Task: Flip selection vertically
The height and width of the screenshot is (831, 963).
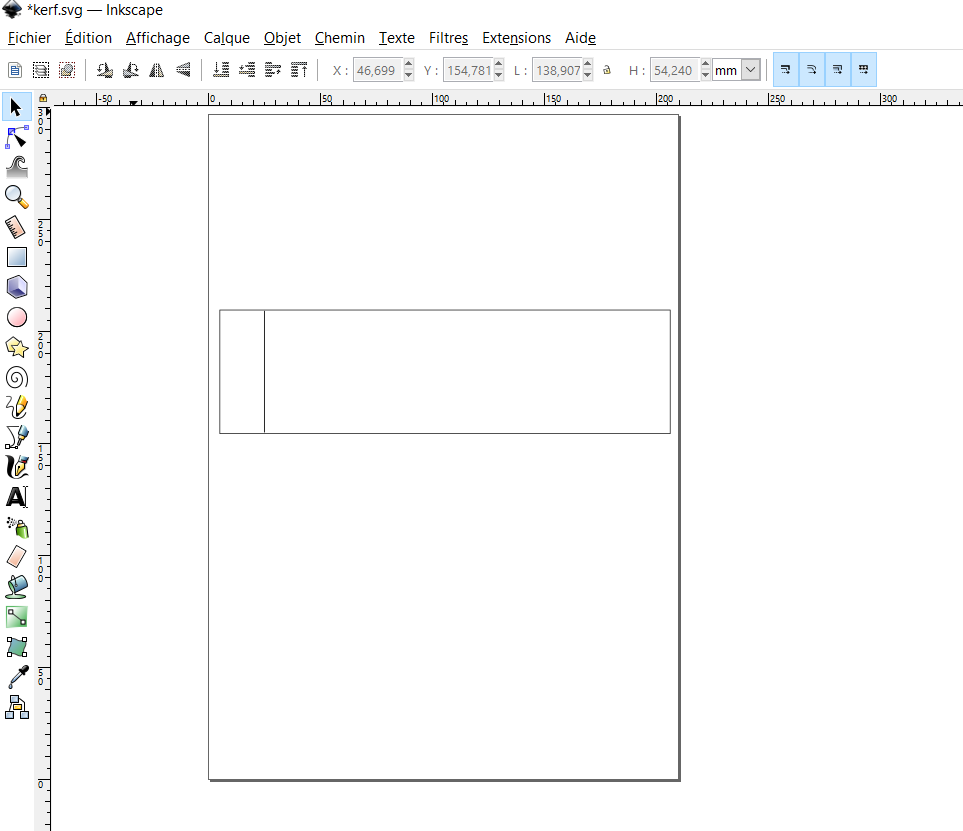Action: 183,70
